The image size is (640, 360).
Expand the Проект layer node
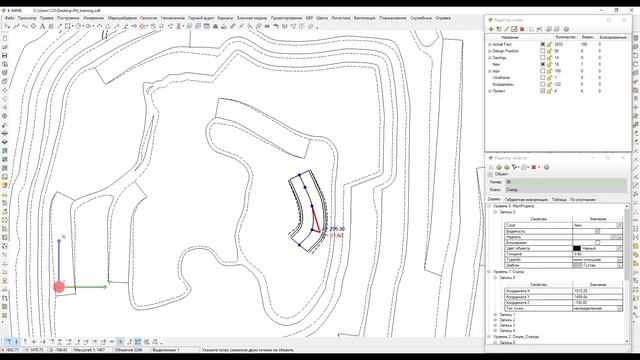(489, 91)
